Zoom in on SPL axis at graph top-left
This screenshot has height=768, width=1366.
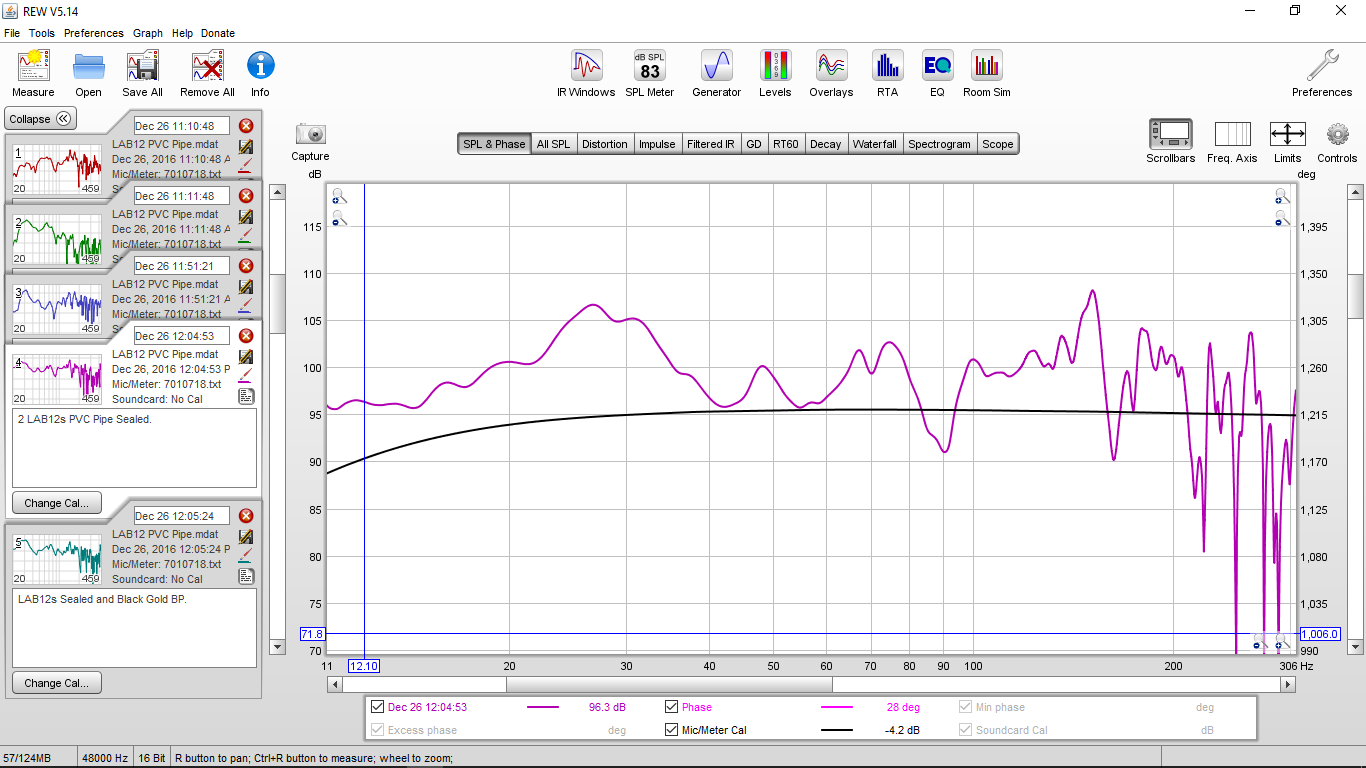pyautogui.click(x=339, y=197)
